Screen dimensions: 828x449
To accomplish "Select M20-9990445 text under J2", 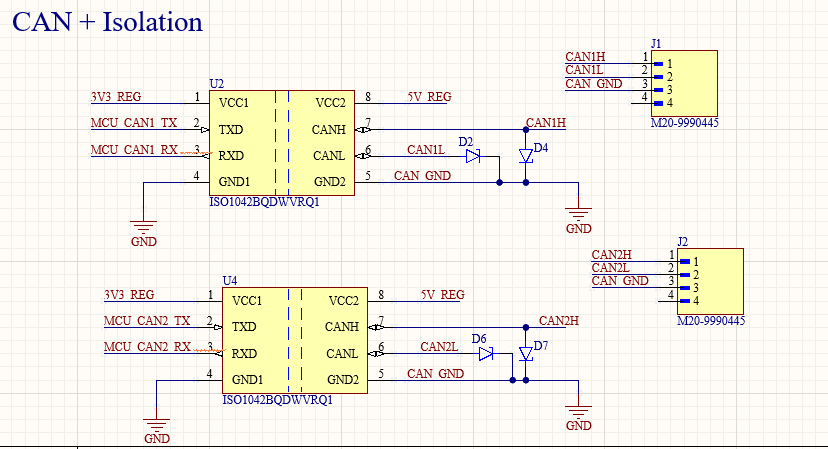I will 711,321.
